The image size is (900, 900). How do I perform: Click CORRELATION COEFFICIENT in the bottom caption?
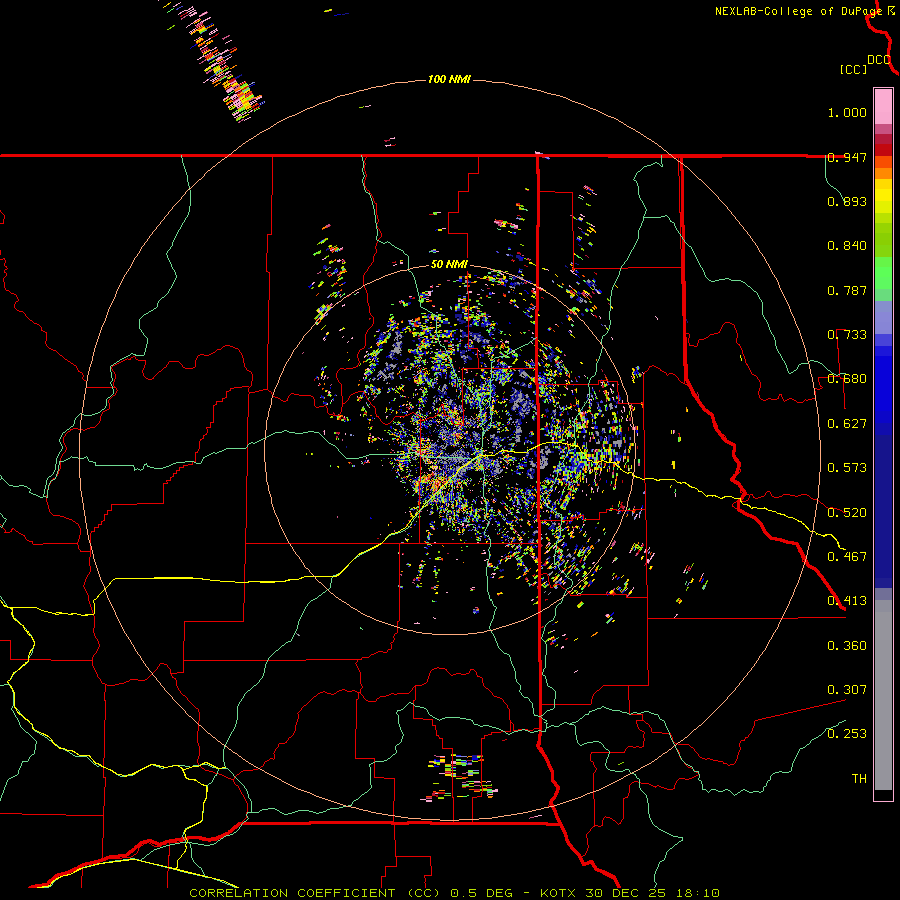292,893
